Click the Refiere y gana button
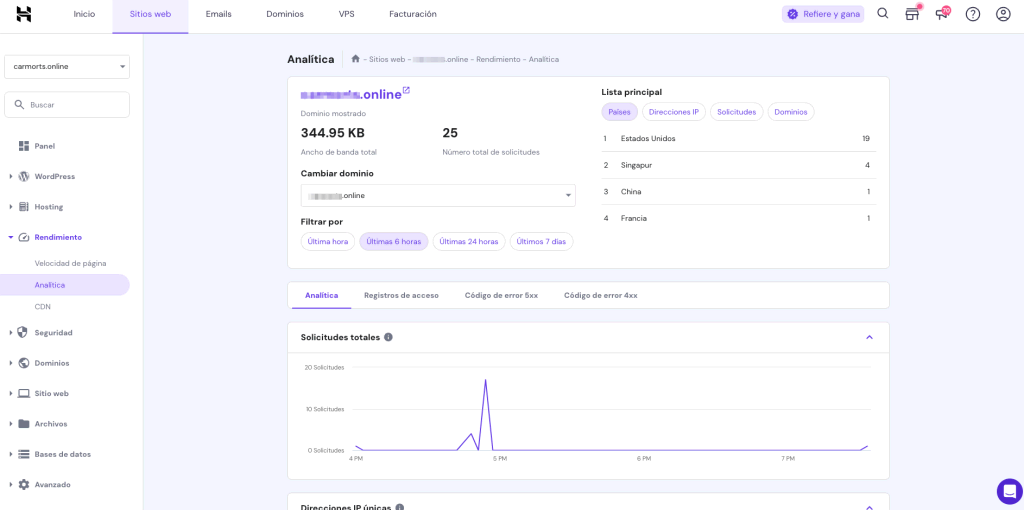Image resolution: width=1024 pixels, height=510 pixels. coord(823,14)
